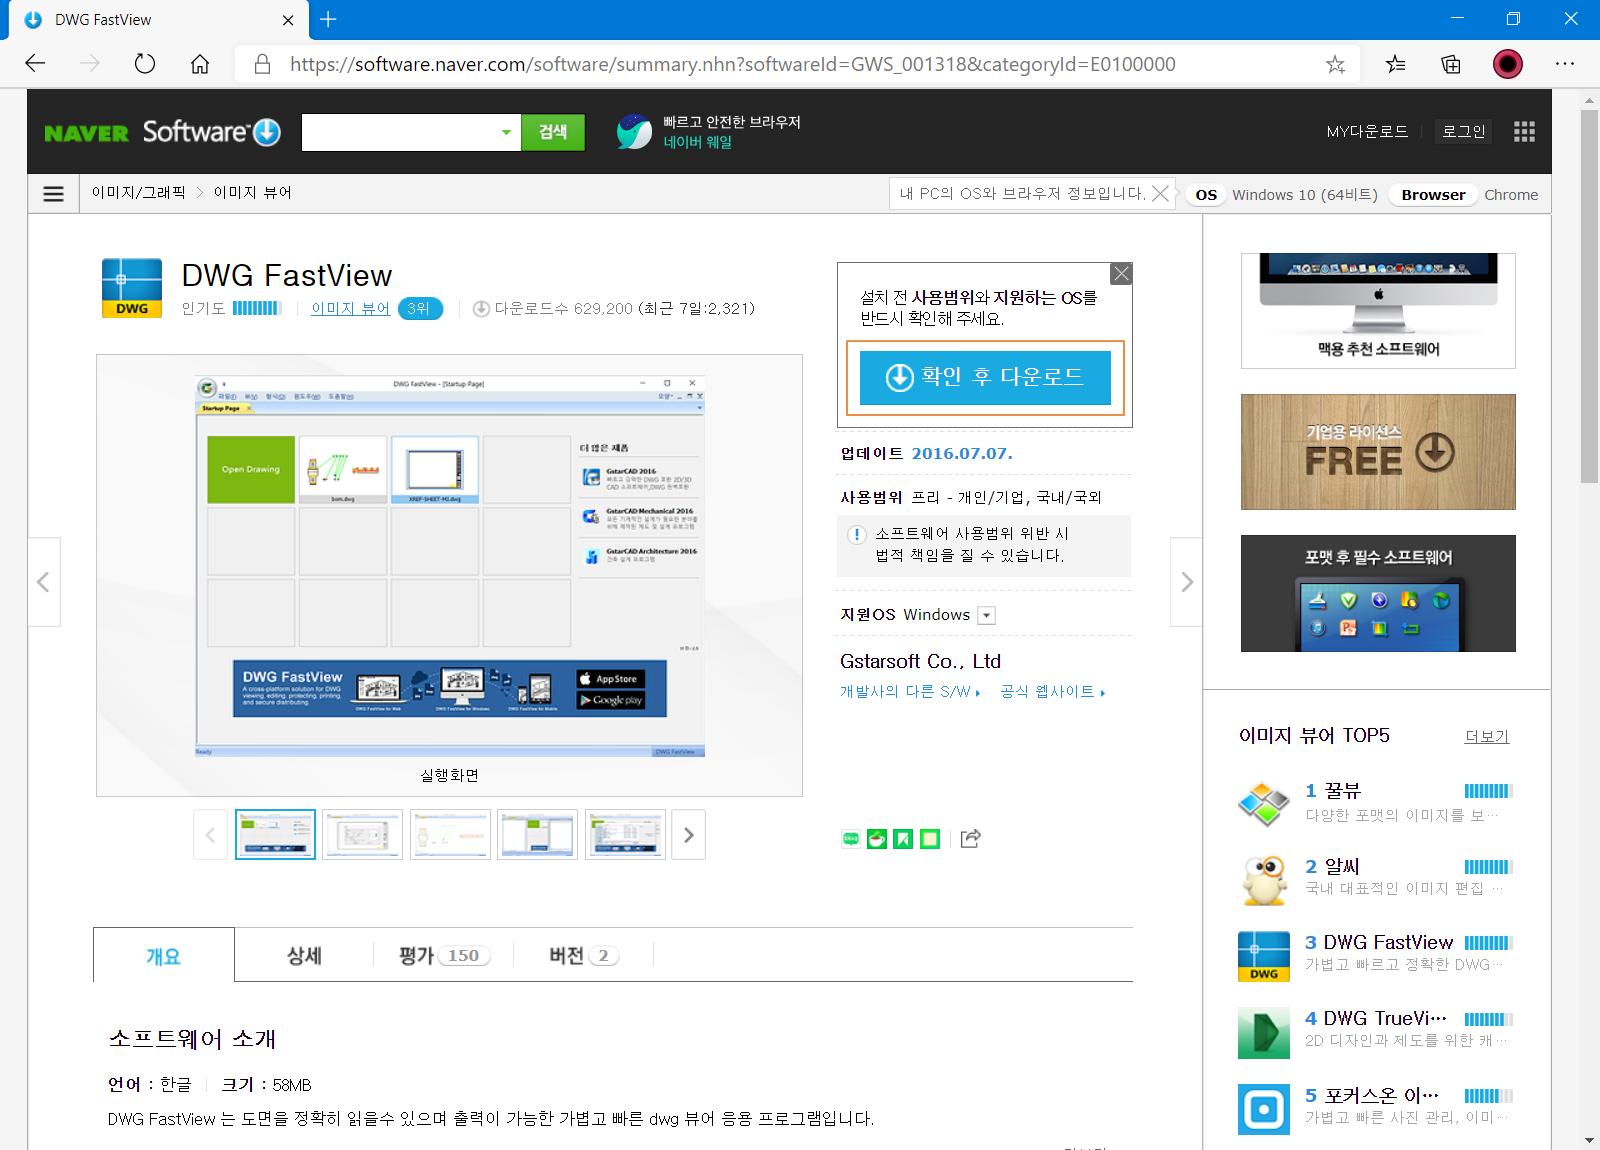Select the fifth screenshot thumbnail
This screenshot has height=1150, width=1600.
coord(625,834)
